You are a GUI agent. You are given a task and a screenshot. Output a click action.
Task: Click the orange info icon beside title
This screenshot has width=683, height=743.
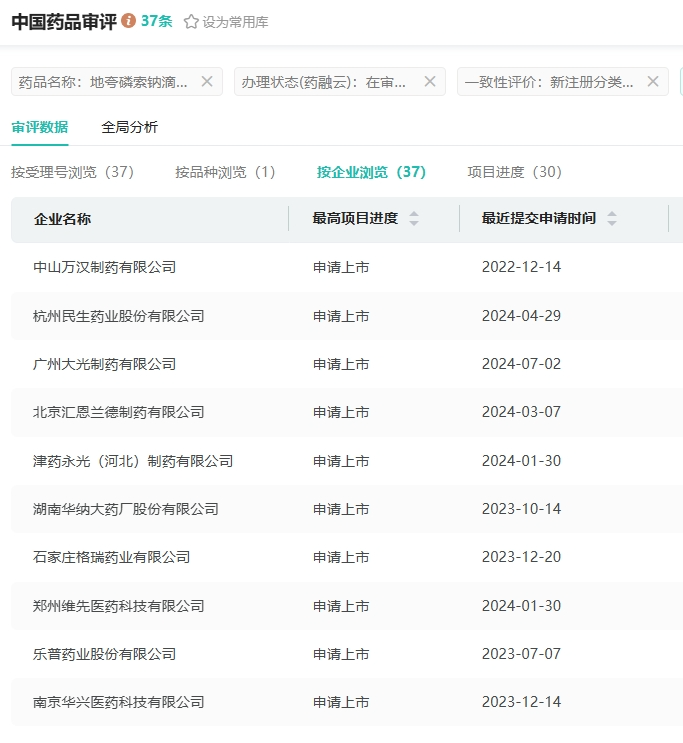point(129,21)
